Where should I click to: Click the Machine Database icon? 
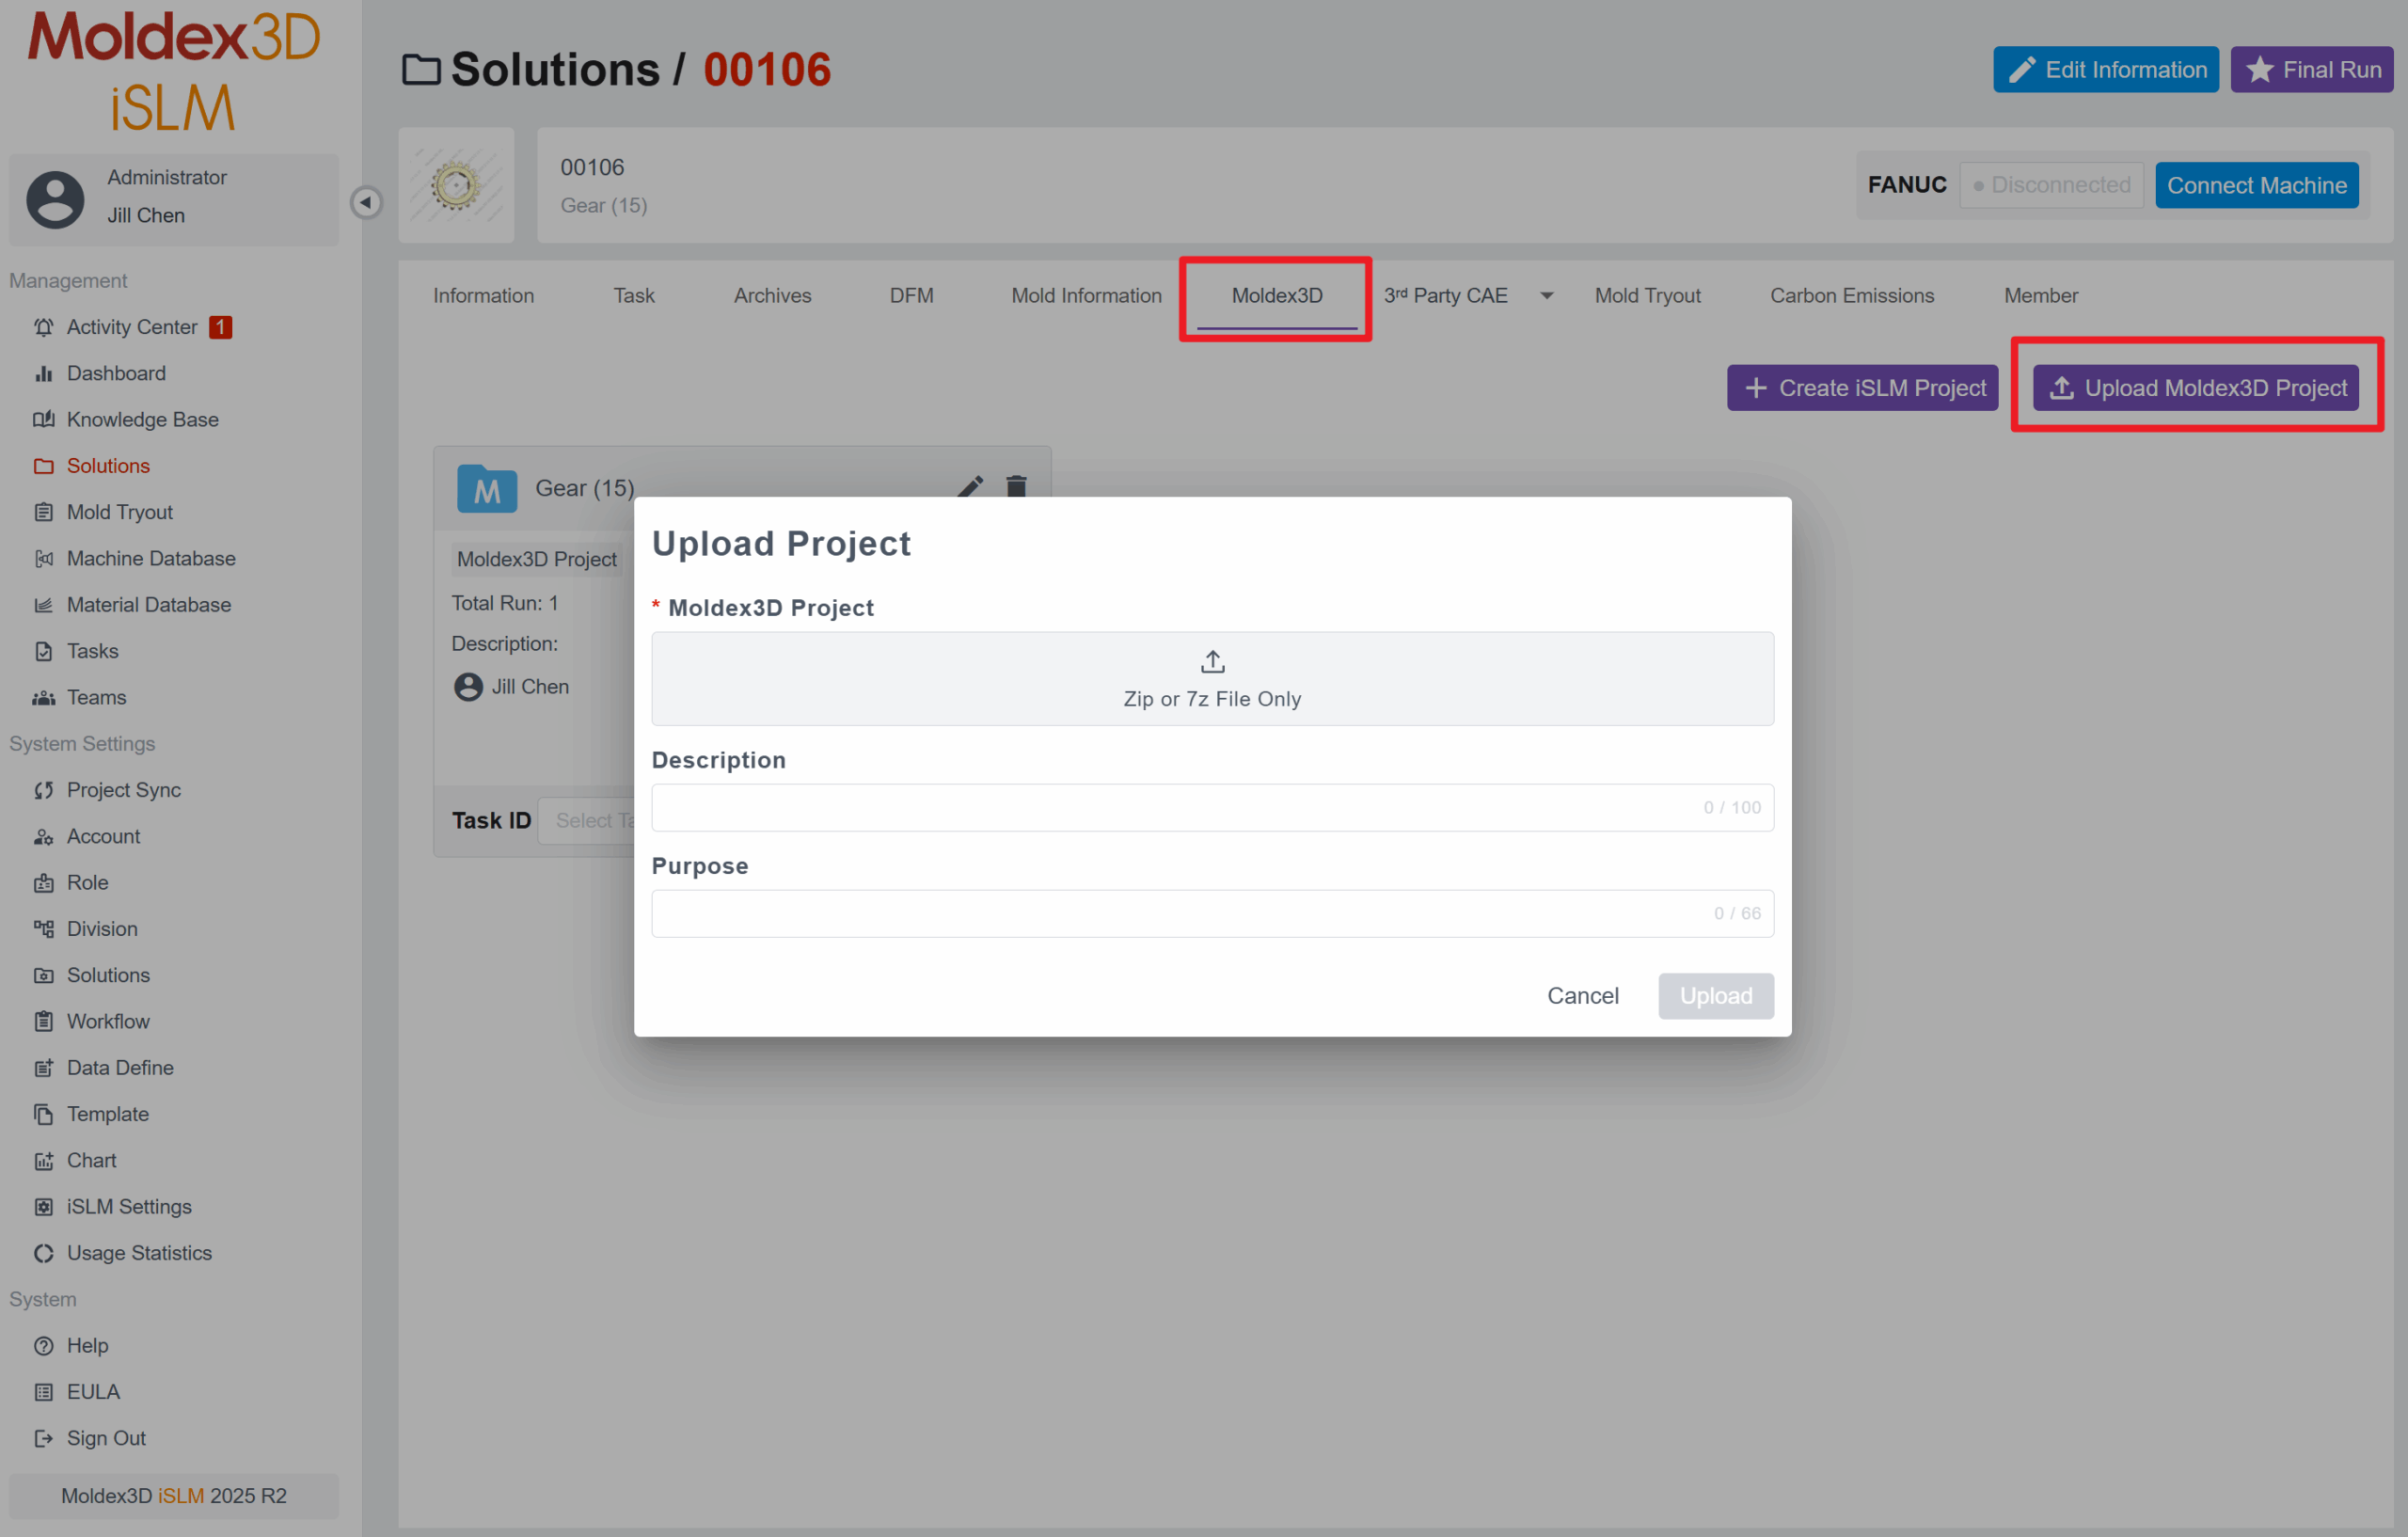[43, 558]
